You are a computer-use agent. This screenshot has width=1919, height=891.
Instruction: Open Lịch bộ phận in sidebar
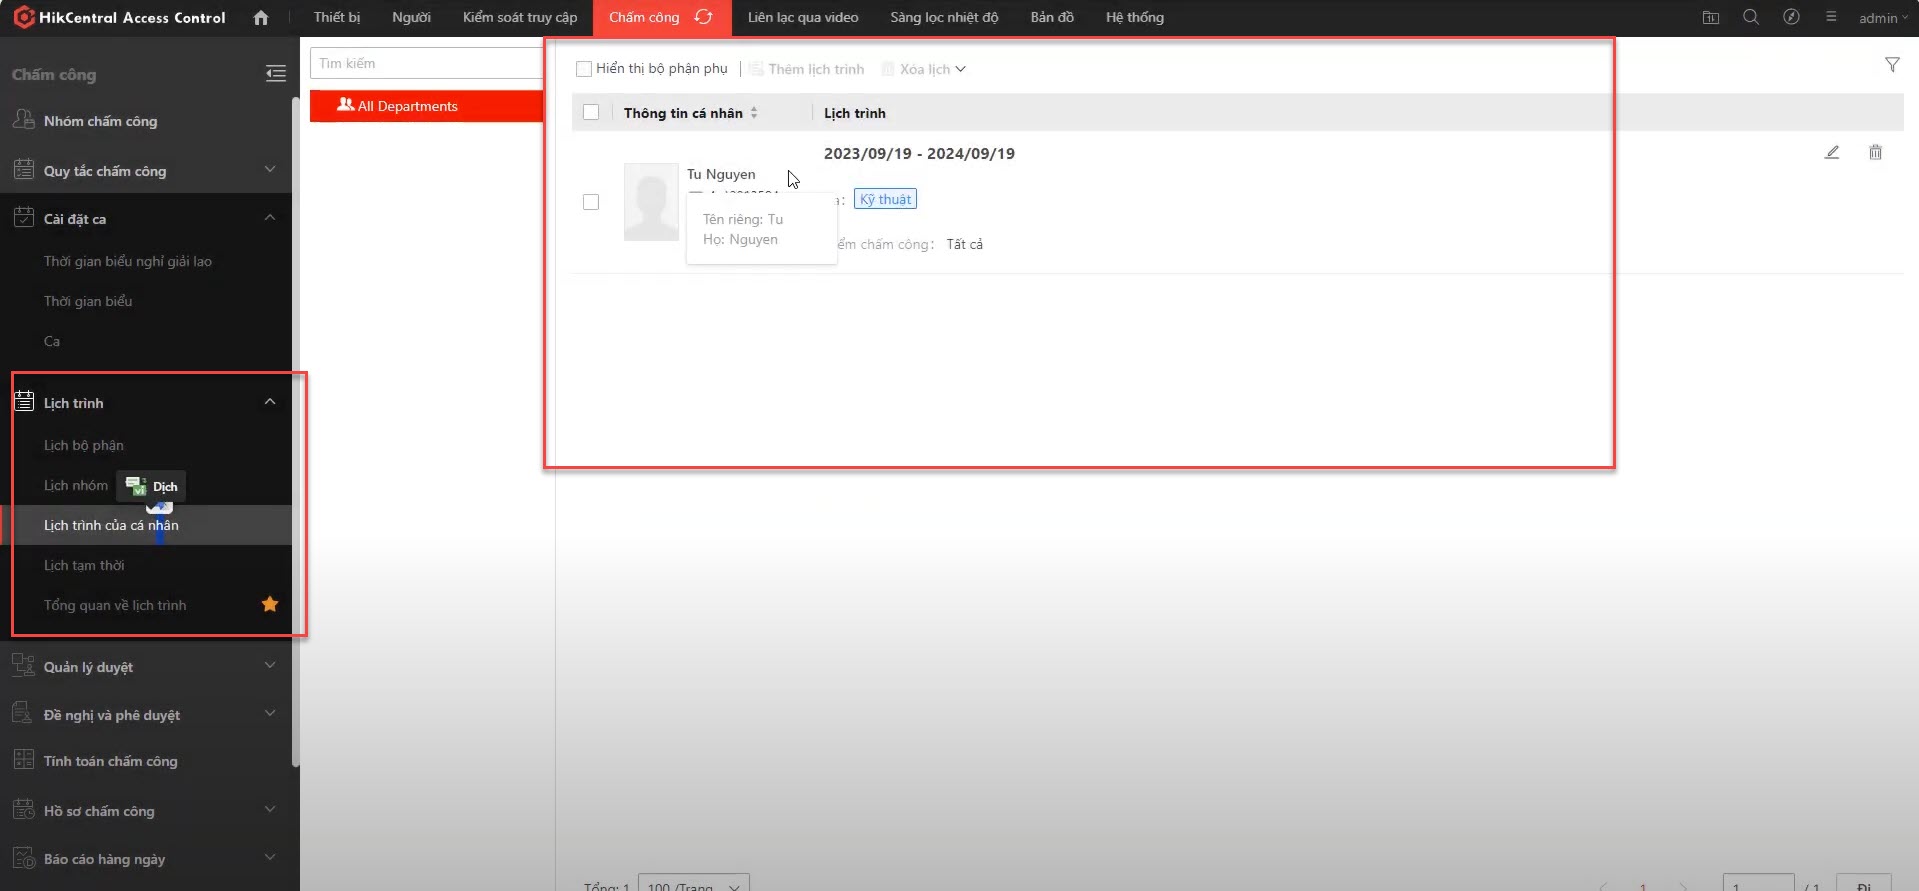[84, 445]
